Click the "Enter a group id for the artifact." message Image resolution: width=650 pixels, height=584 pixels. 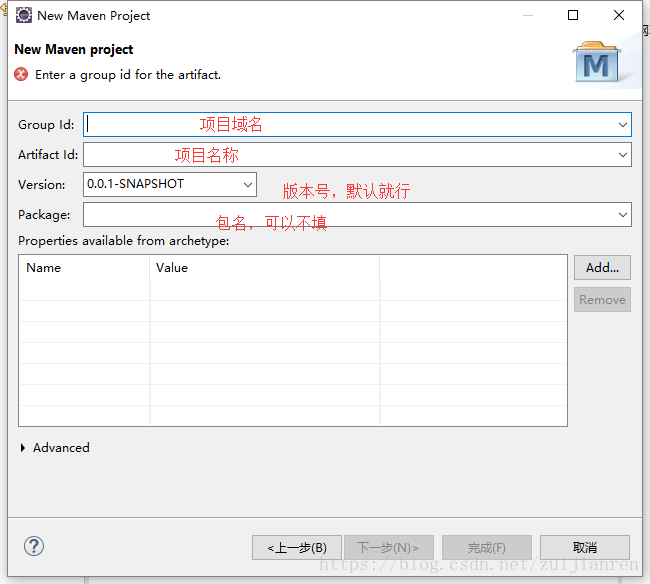128,75
